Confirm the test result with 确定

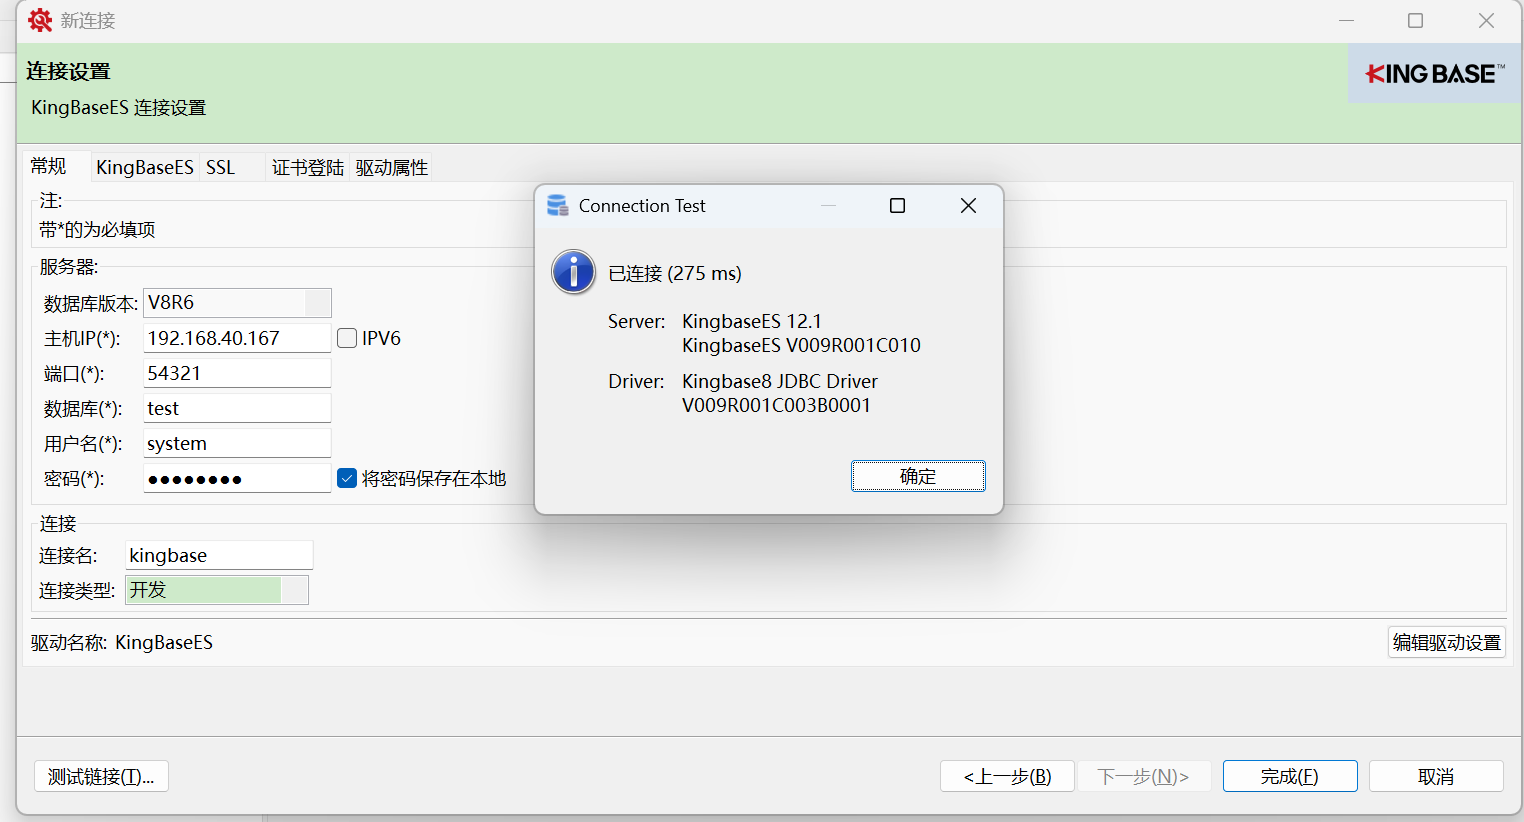(x=918, y=476)
